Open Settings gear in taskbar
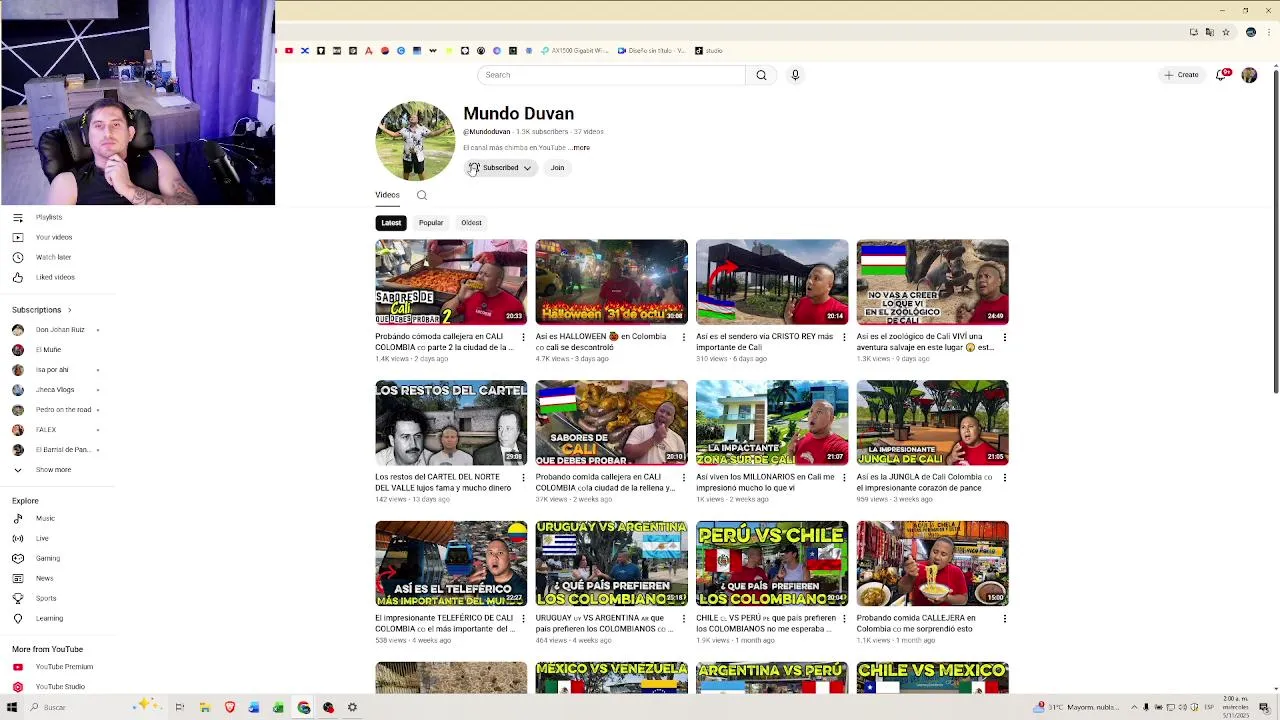The width and height of the screenshot is (1280, 720). pyautogui.click(x=352, y=707)
